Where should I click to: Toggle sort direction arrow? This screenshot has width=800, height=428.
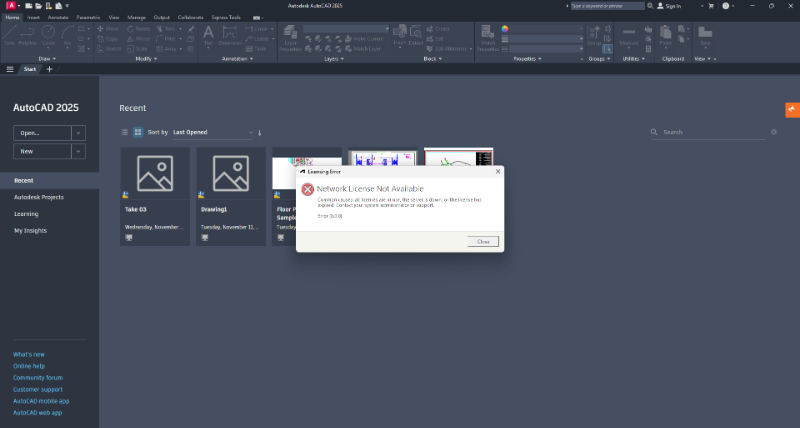(260, 133)
